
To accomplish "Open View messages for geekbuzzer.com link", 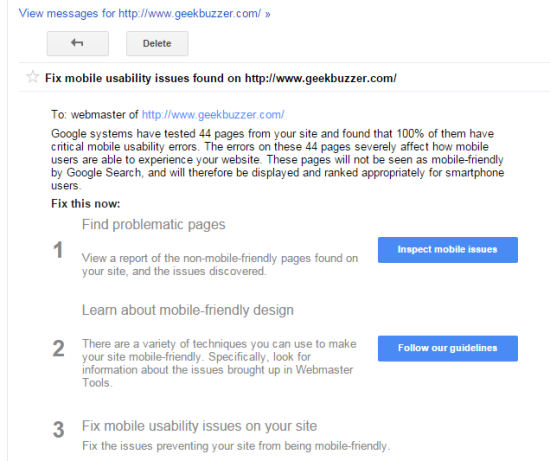I will (140, 13).
